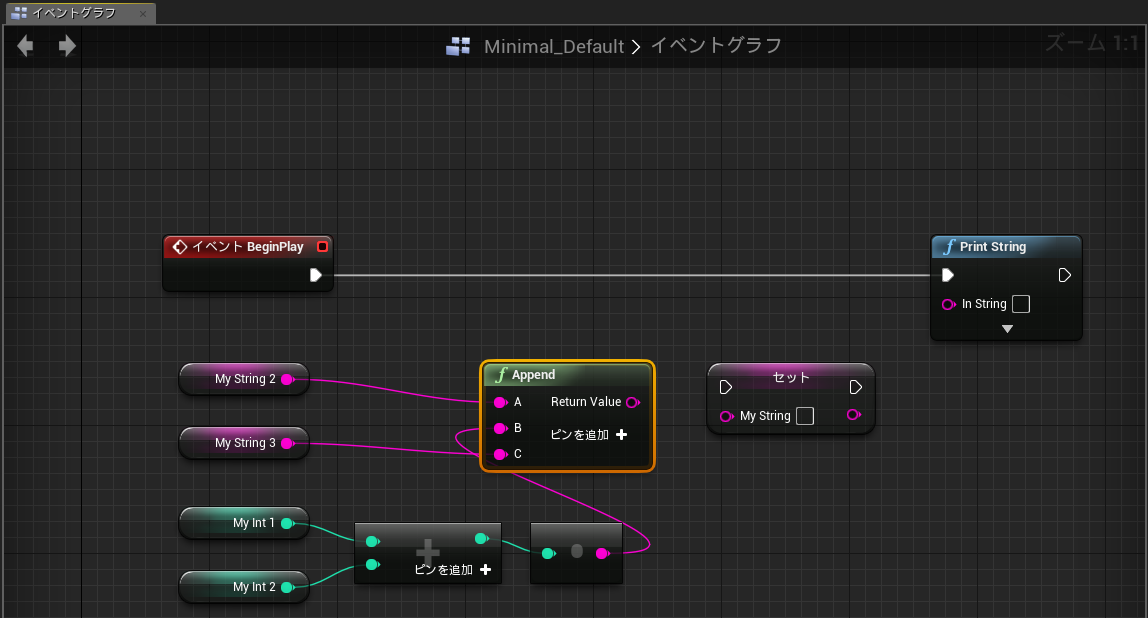
Task: Add a pin on the integer add node
Action: [452, 570]
